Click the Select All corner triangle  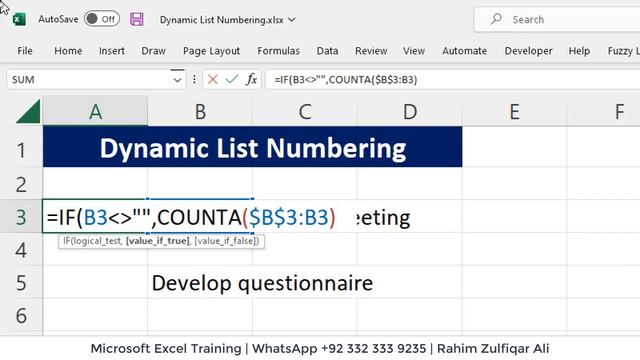pyautogui.click(x=29, y=111)
